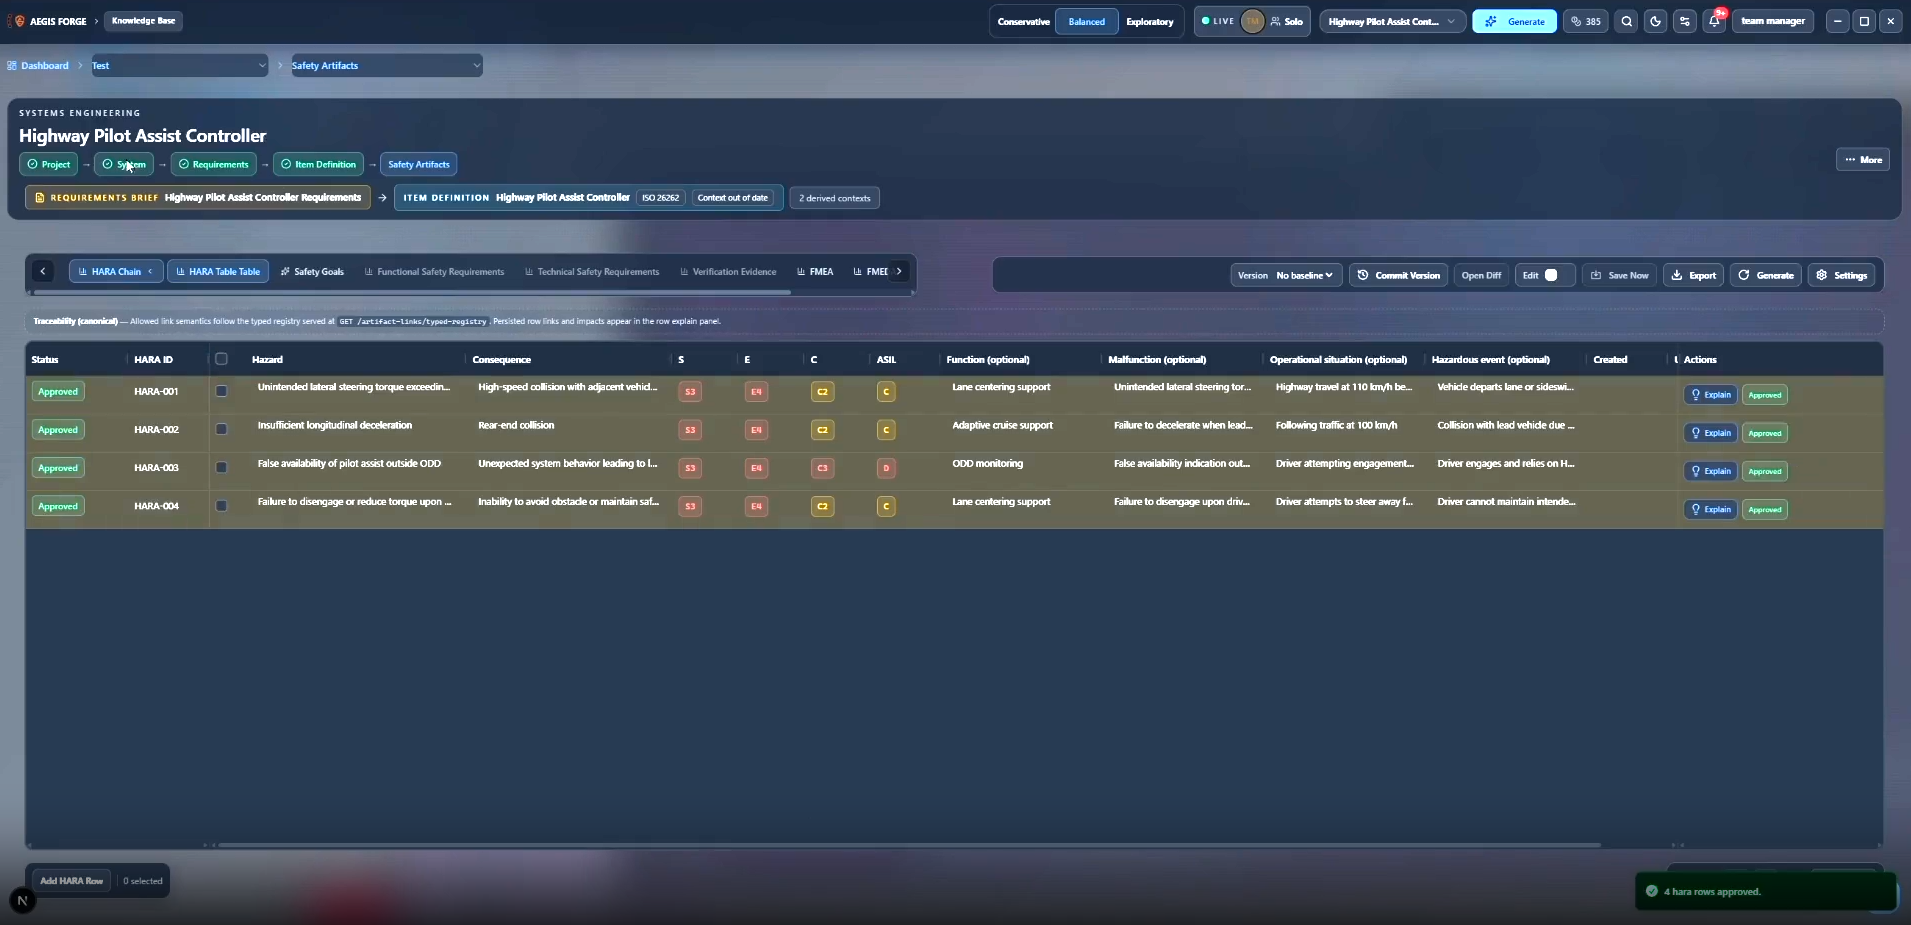
Task: Click the Open Diff button
Action: click(1481, 275)
